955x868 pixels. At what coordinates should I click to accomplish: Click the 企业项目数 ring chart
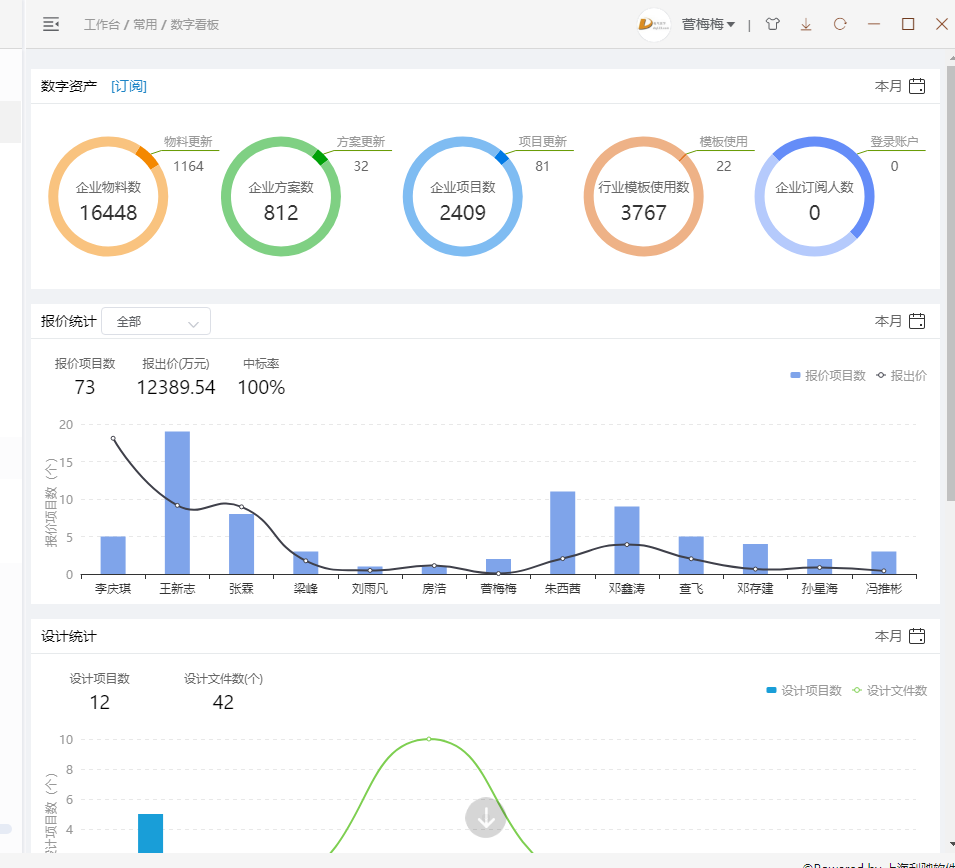(x=463, y=197)
